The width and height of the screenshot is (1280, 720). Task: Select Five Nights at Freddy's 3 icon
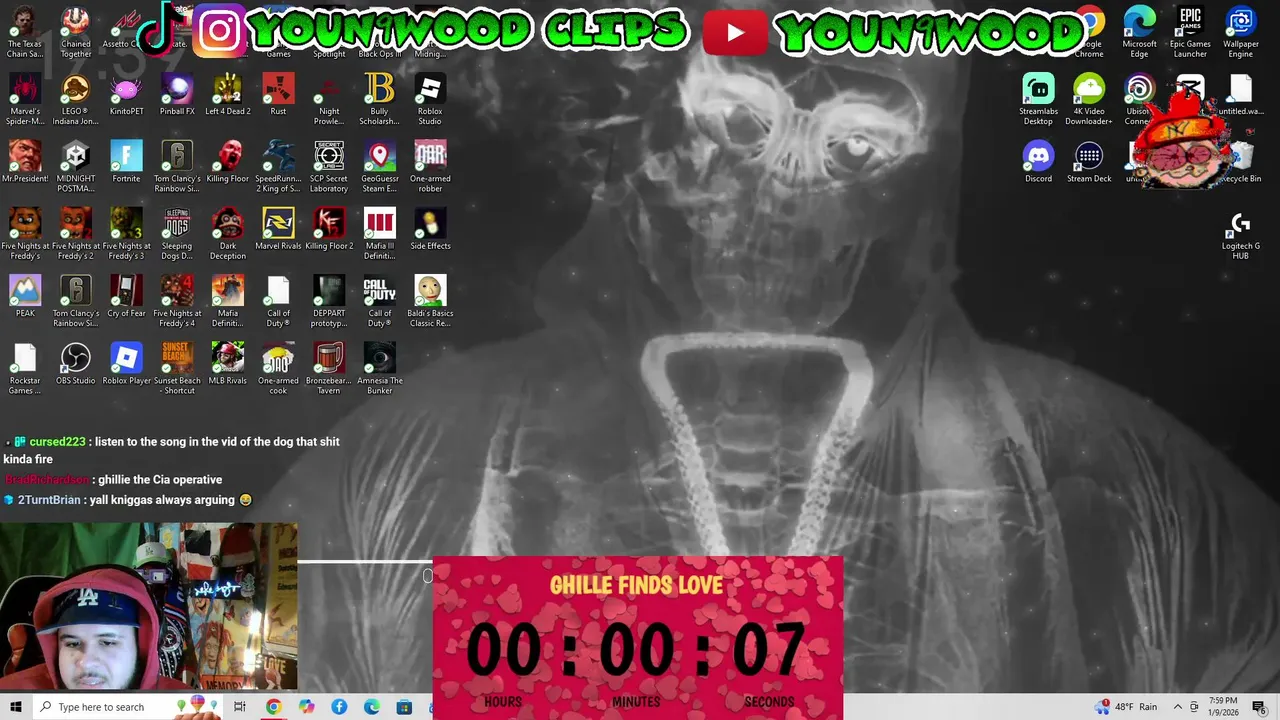tap(126, 234)
